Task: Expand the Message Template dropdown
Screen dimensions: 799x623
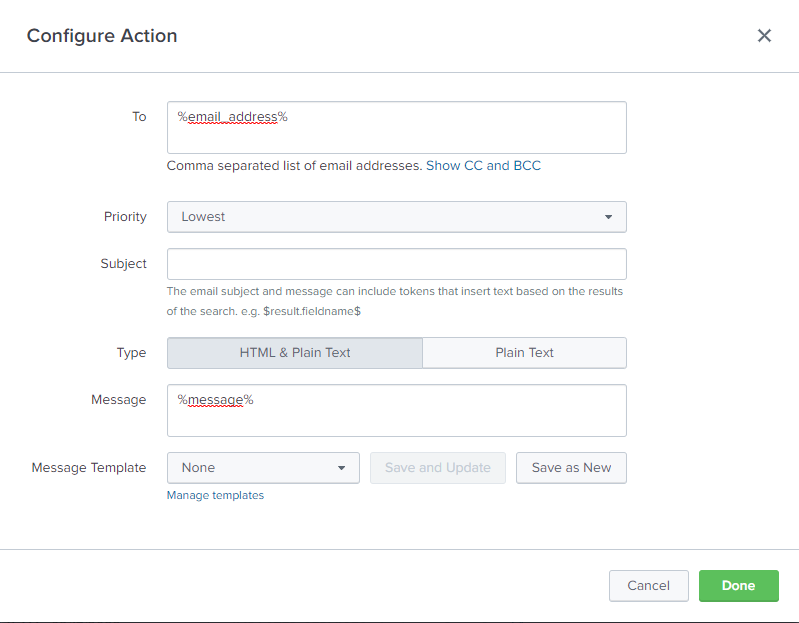Action: coord(262,468)
